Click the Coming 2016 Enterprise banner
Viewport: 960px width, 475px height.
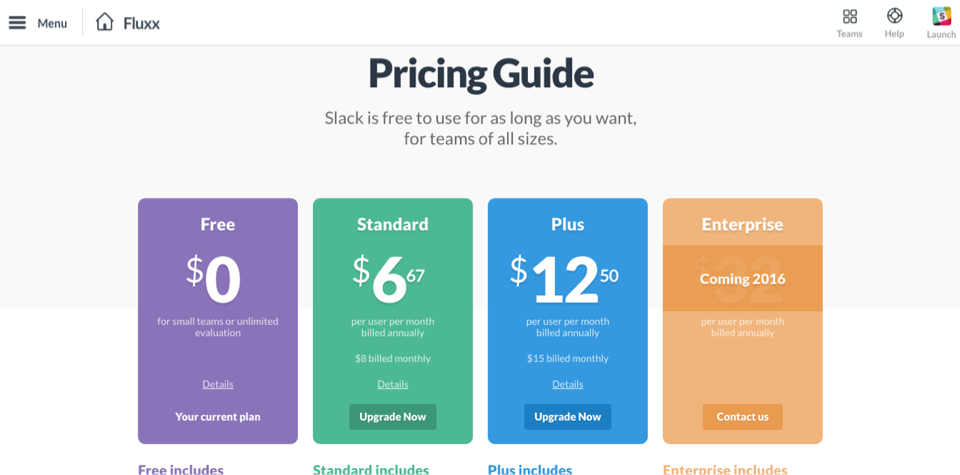[x=742, y=279]
